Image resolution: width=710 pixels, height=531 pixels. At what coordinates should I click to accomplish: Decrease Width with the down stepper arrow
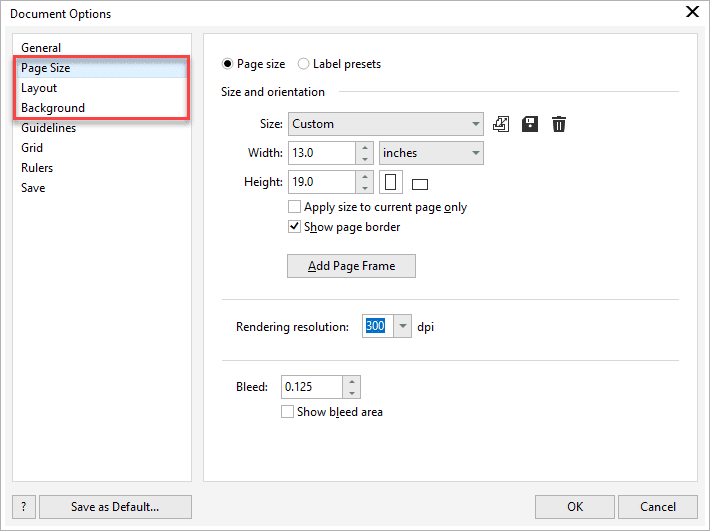click(365, 159)
